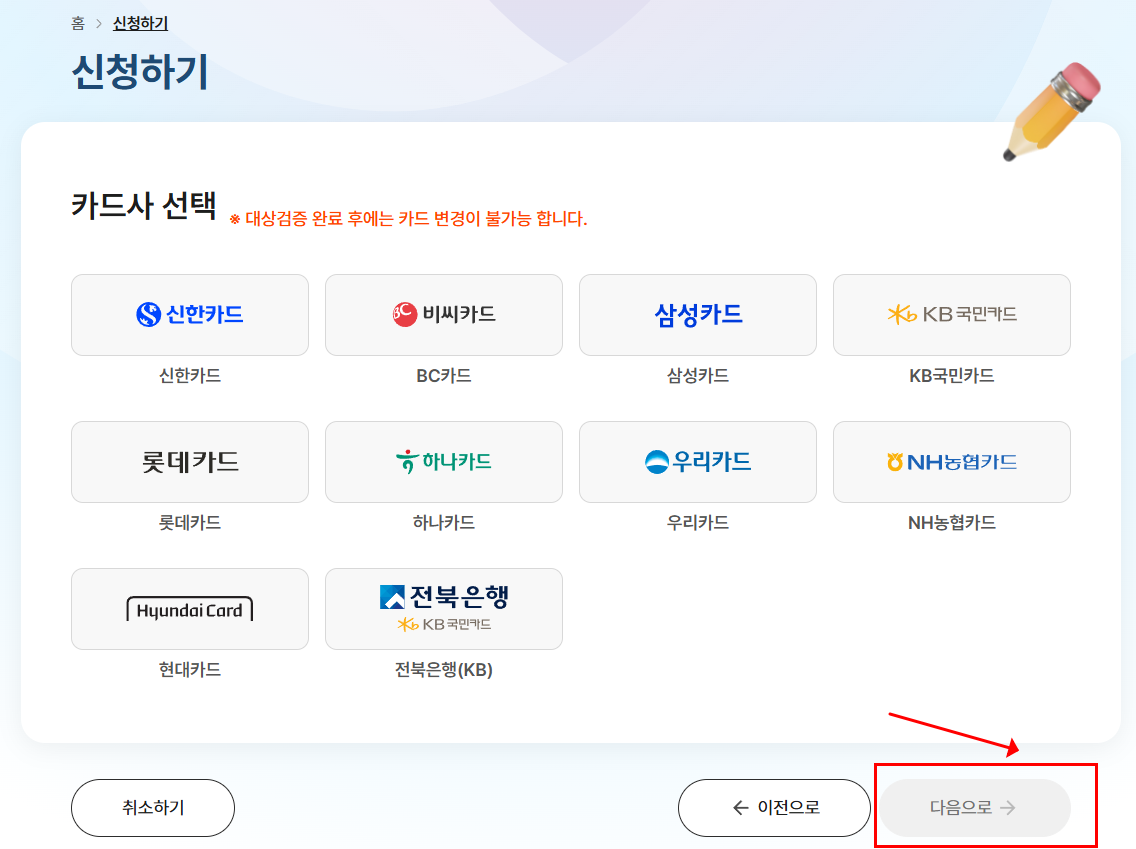Click the 신한카드 caption text
Image resolution: width=1136 pixels, height=849 pixels.
(x=190, y=375)
